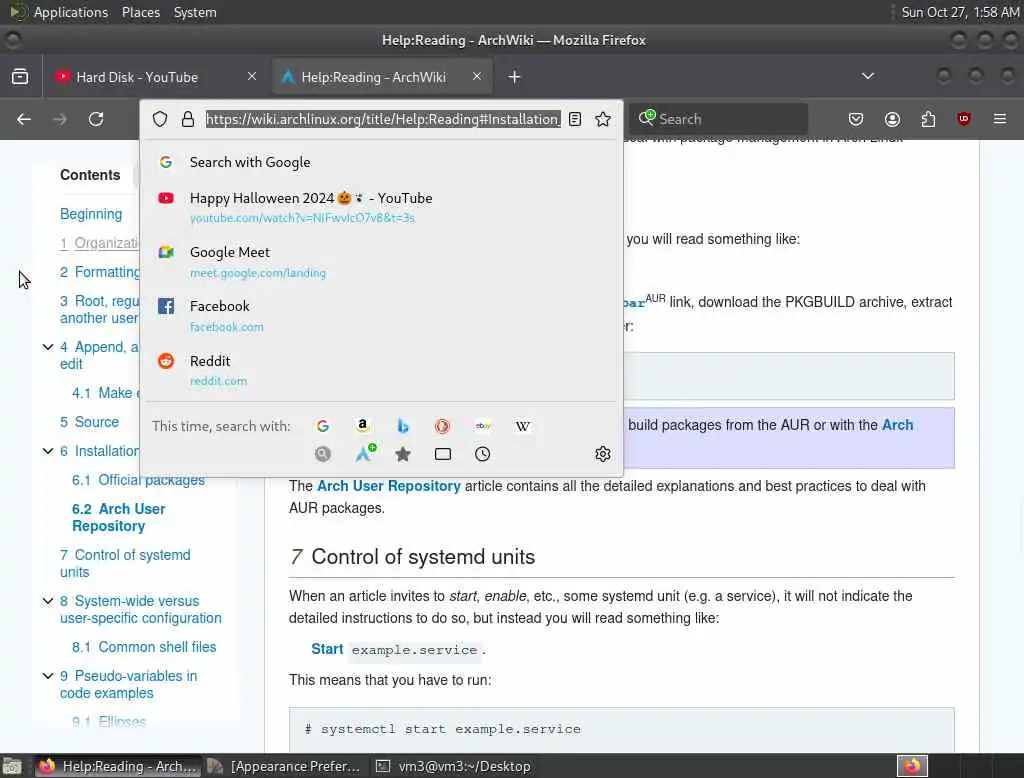
Task: Go to 8.1 Common shell files
Action: tap(144, 647)
